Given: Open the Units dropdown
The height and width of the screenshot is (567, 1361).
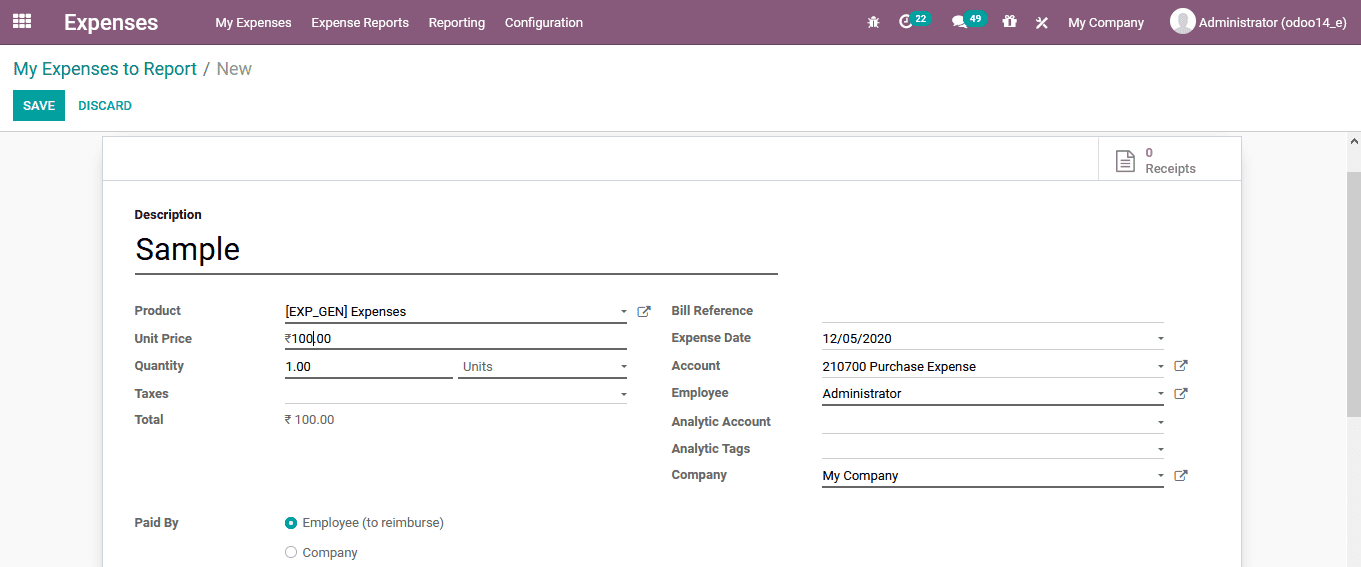Looking at the screenshot, I should (x=542, y=367).
